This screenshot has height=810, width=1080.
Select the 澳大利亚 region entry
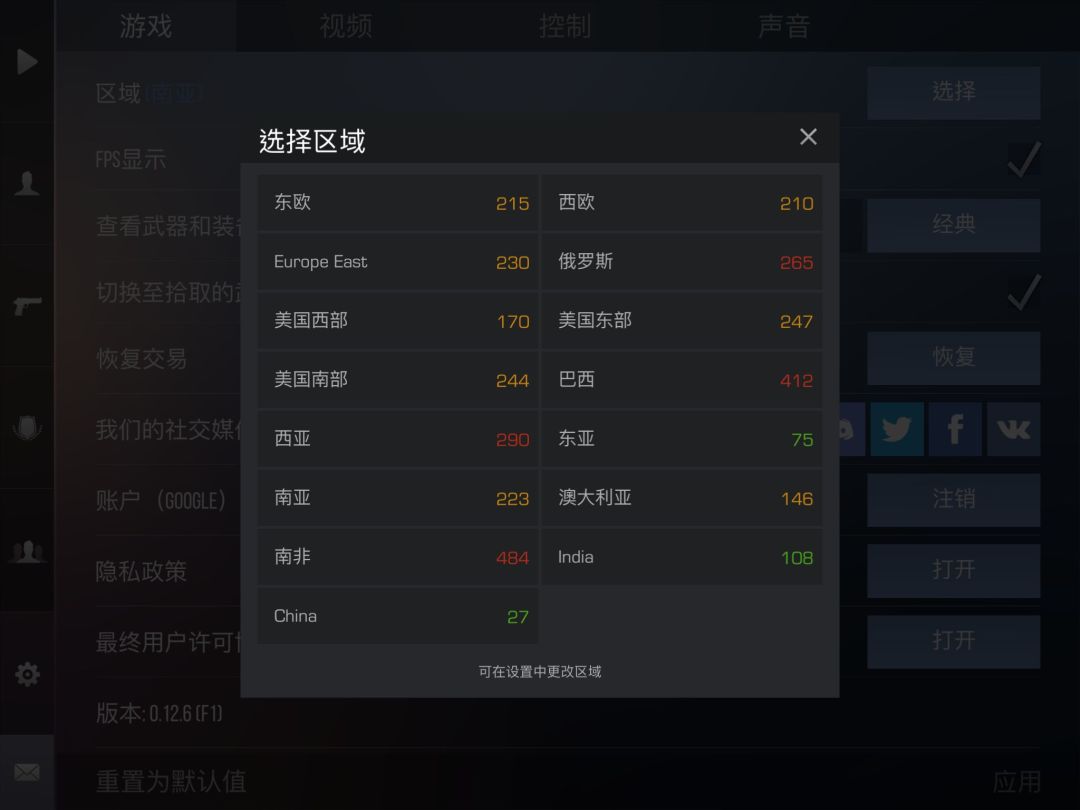pyautogui.click(x=682, y=497)
